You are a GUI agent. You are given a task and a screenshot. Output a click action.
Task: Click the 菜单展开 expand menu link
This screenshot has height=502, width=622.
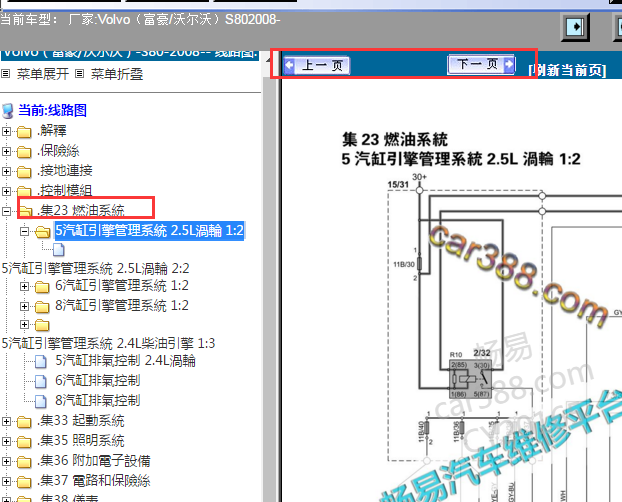click(x=43, y=74)
